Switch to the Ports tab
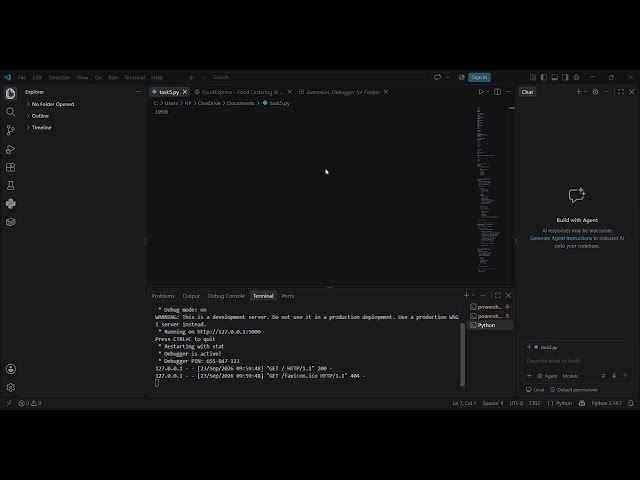The width and height of the screenshot is (640, 480). point(288,296)
